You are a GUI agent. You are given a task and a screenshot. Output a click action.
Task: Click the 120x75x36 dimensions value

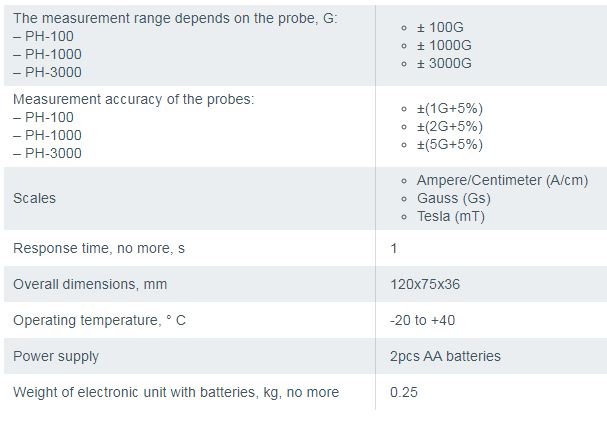pos(425,284)
